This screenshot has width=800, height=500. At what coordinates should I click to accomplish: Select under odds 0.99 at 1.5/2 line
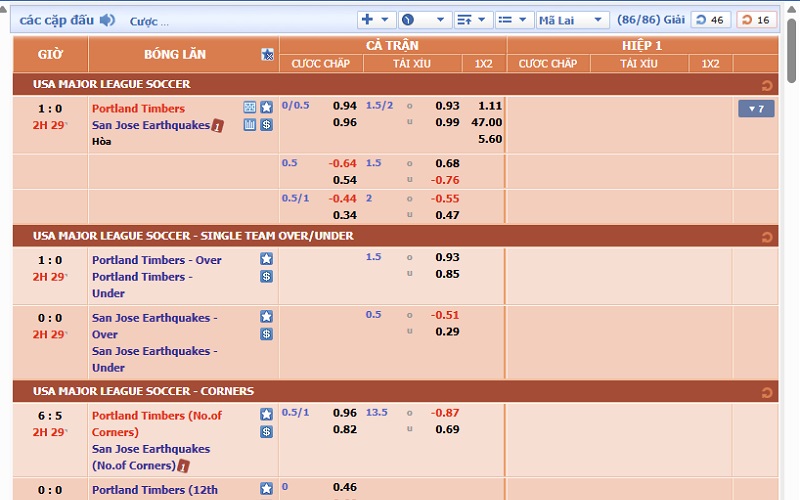click(x=447, y=122)
